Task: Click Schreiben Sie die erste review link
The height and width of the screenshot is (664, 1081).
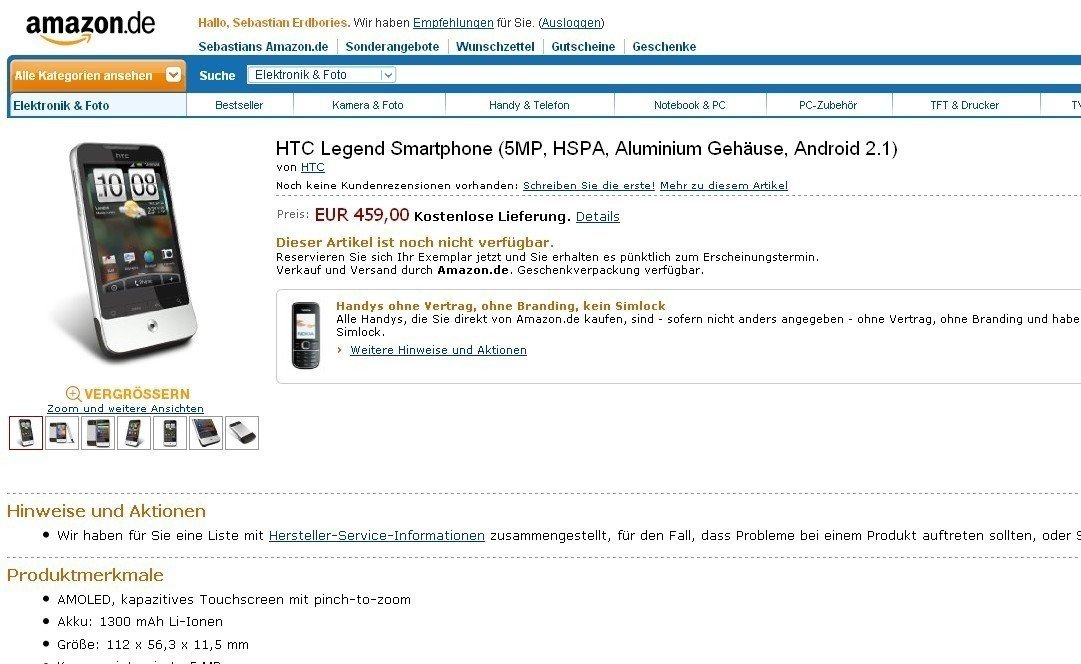Action: tap(589, 185)
